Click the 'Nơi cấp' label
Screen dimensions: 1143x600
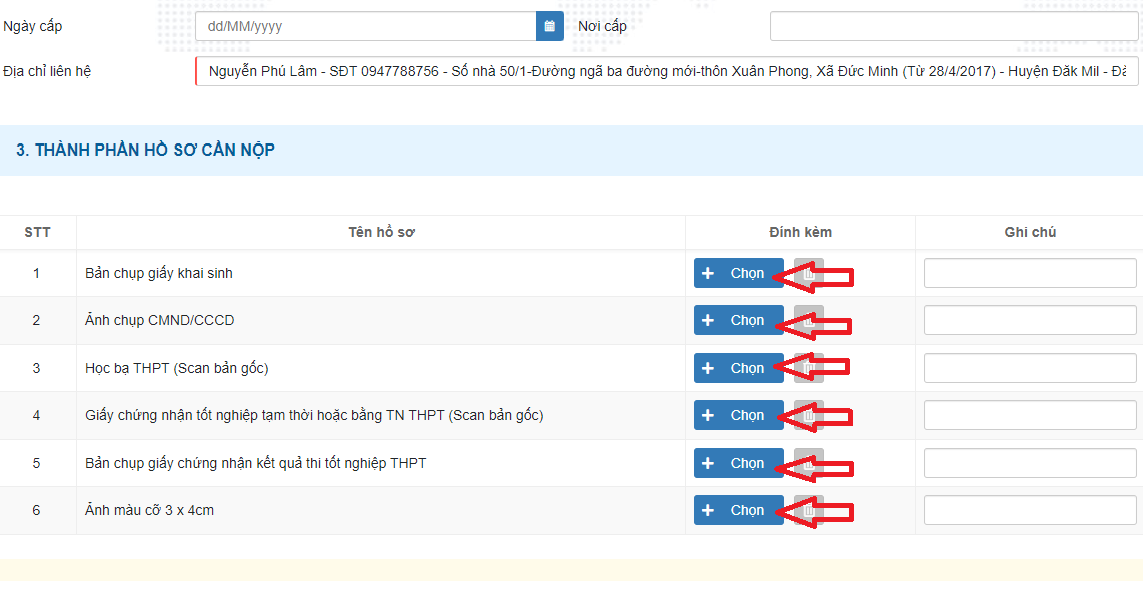[x=602, y=26]
